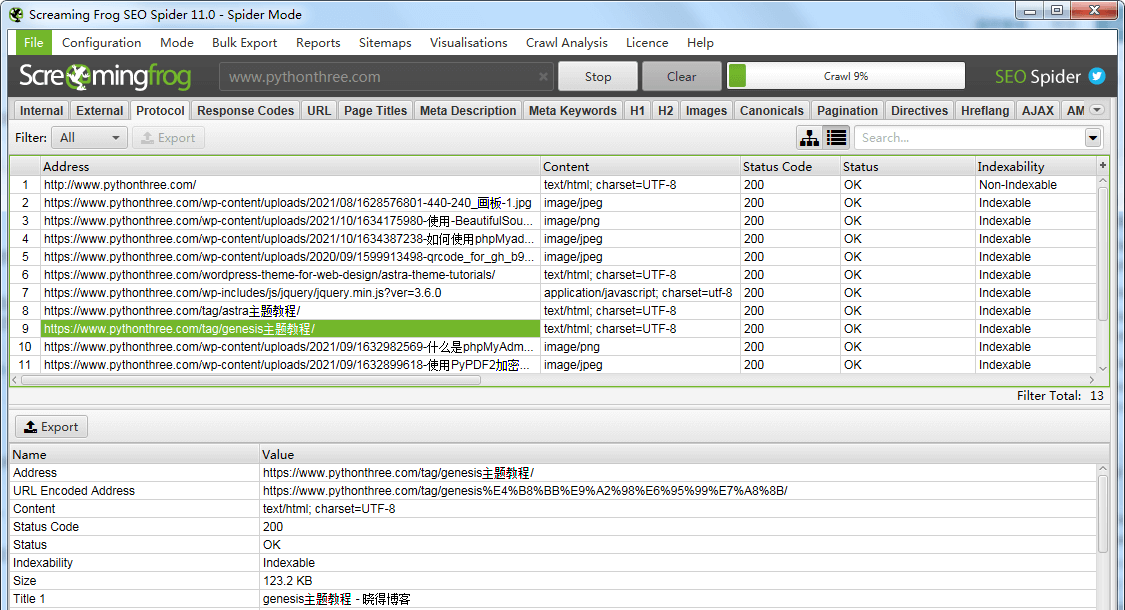Open the Visualisations menu
The height and width of the screenshot is (610, 1125).
pos(469,42)
